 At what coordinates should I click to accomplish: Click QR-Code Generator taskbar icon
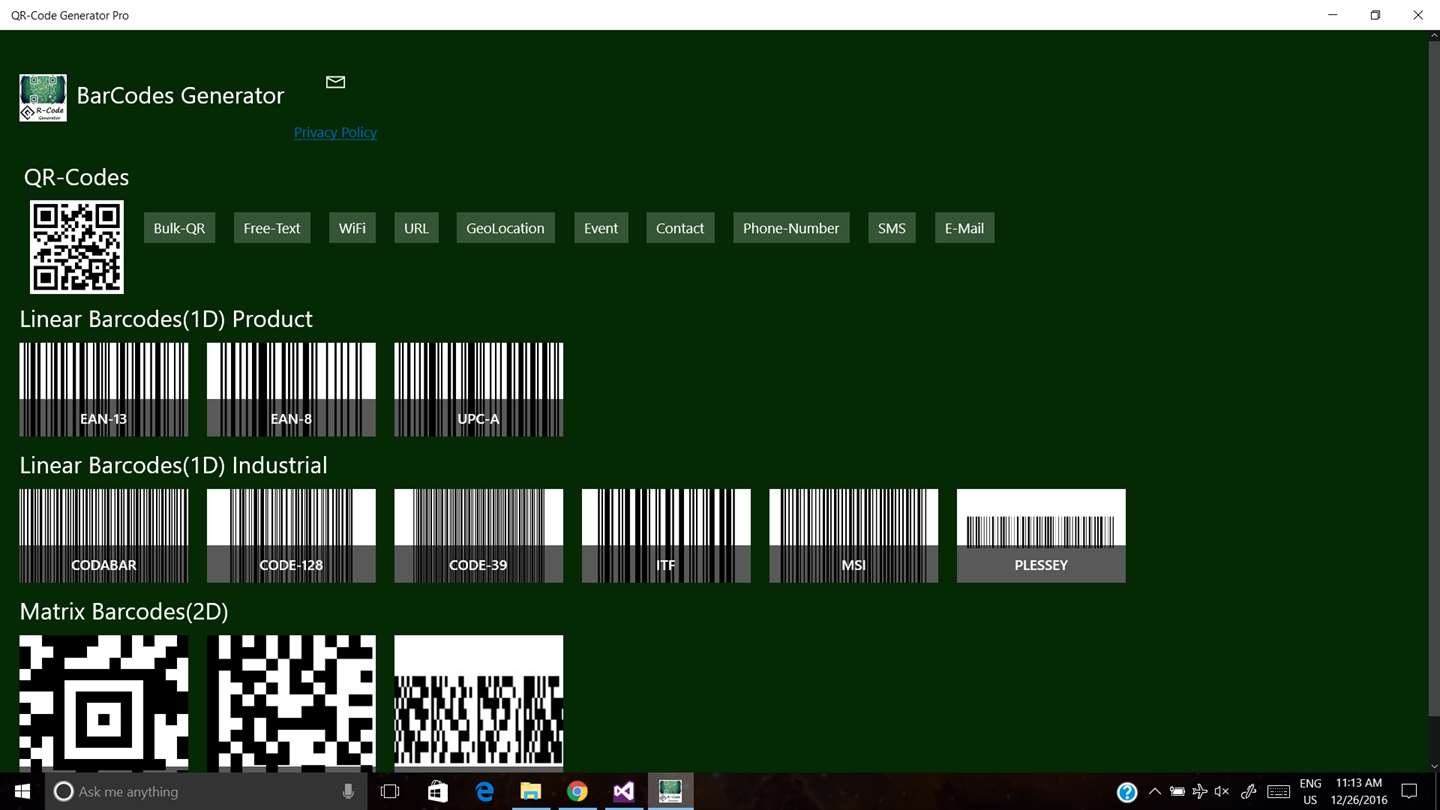point(670,791)
